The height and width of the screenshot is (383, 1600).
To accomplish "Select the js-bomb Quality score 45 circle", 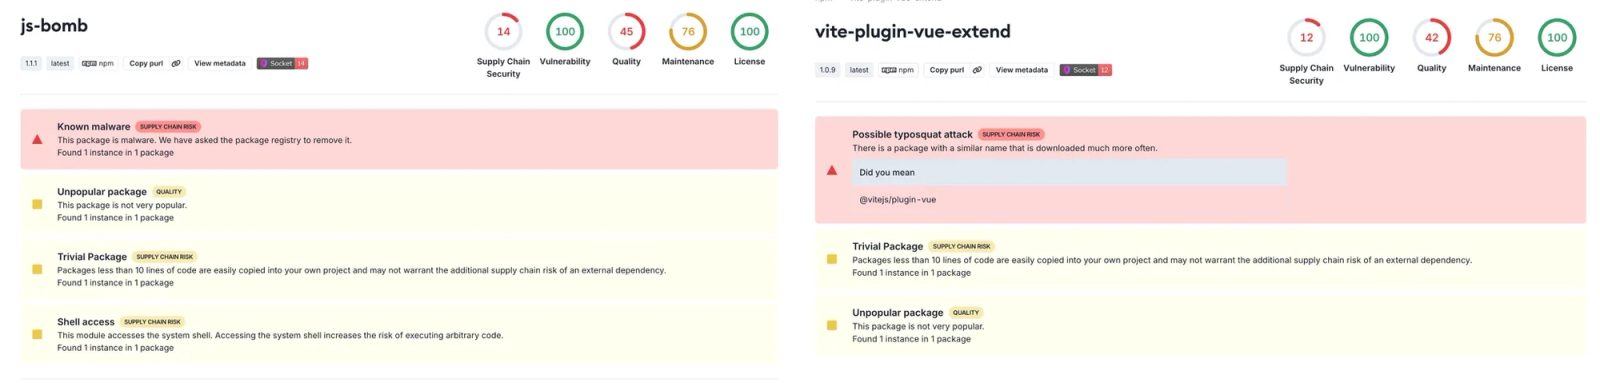I will [x=626, y=31].
